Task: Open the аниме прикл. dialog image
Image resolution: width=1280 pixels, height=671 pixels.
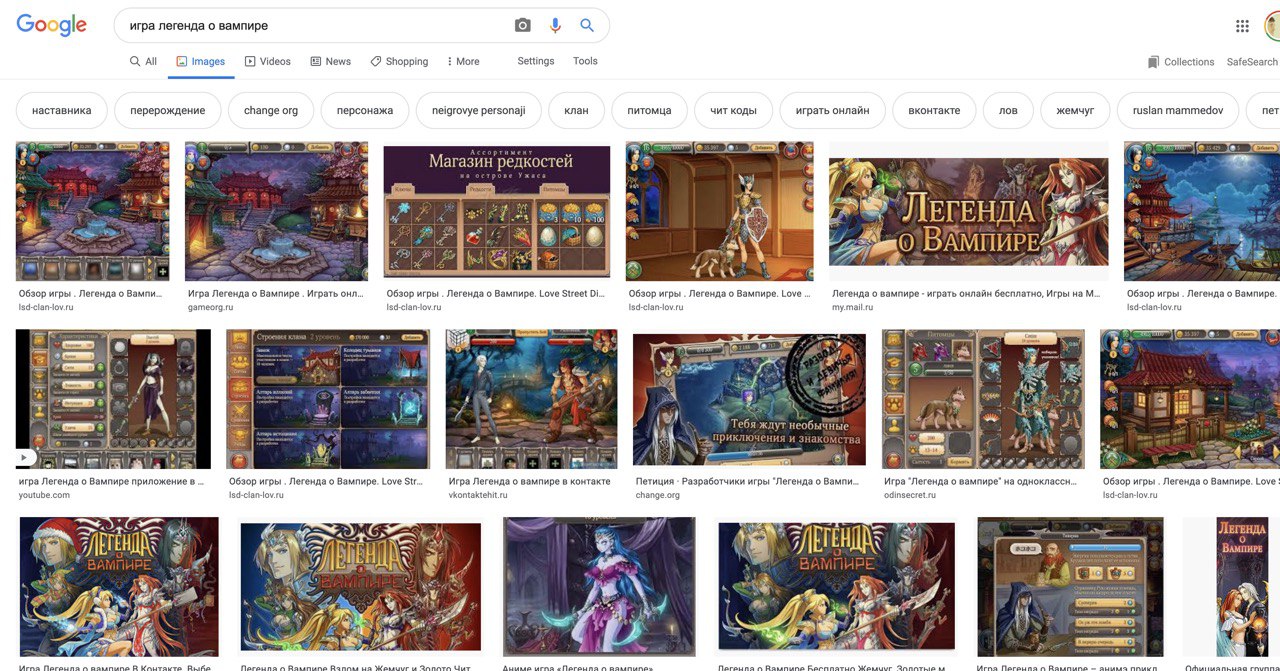Action: 1070,586
